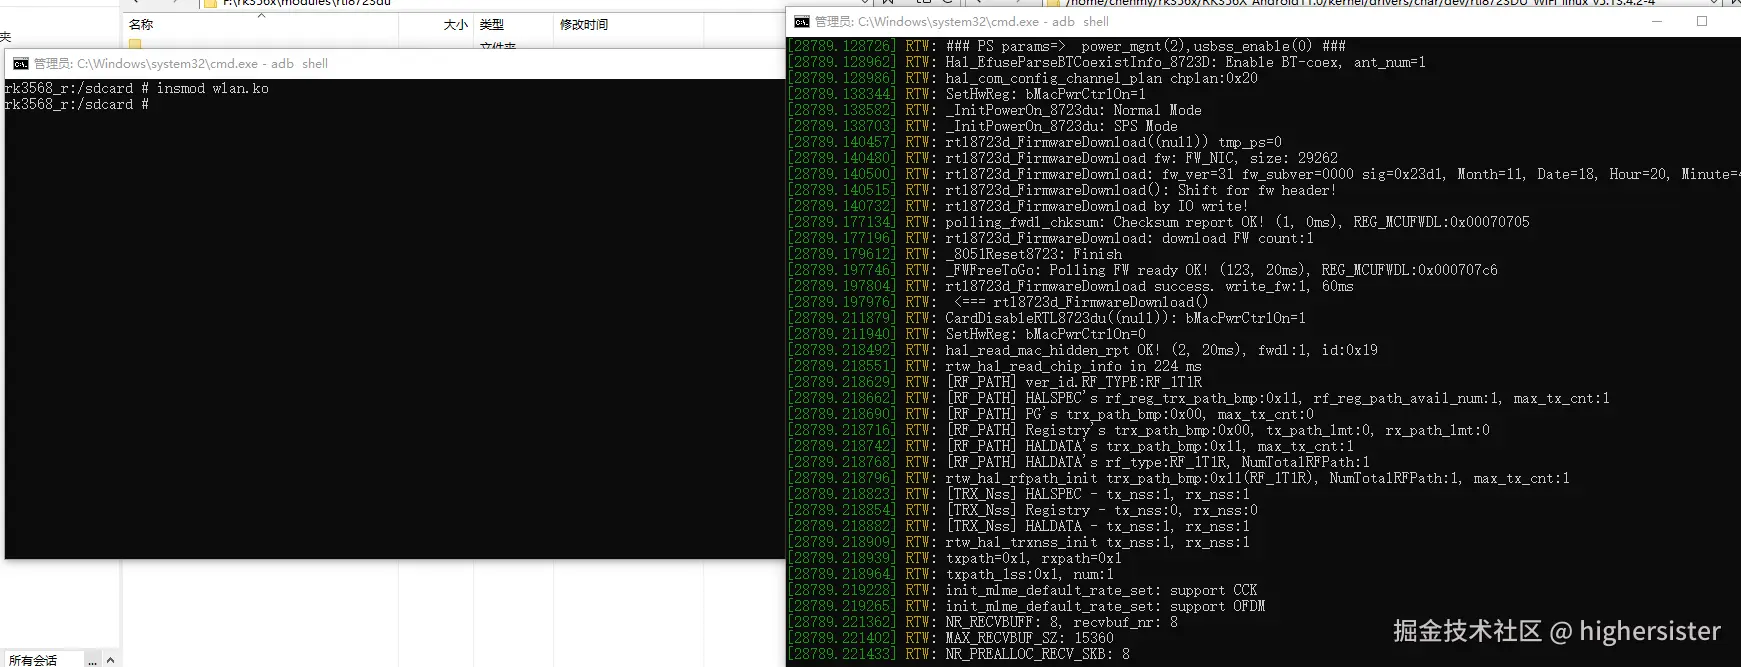The width and height of the screenshot is (1741, 667).
Task: Click the ellipsis button beside 所有会话
Action: (92, 660)
